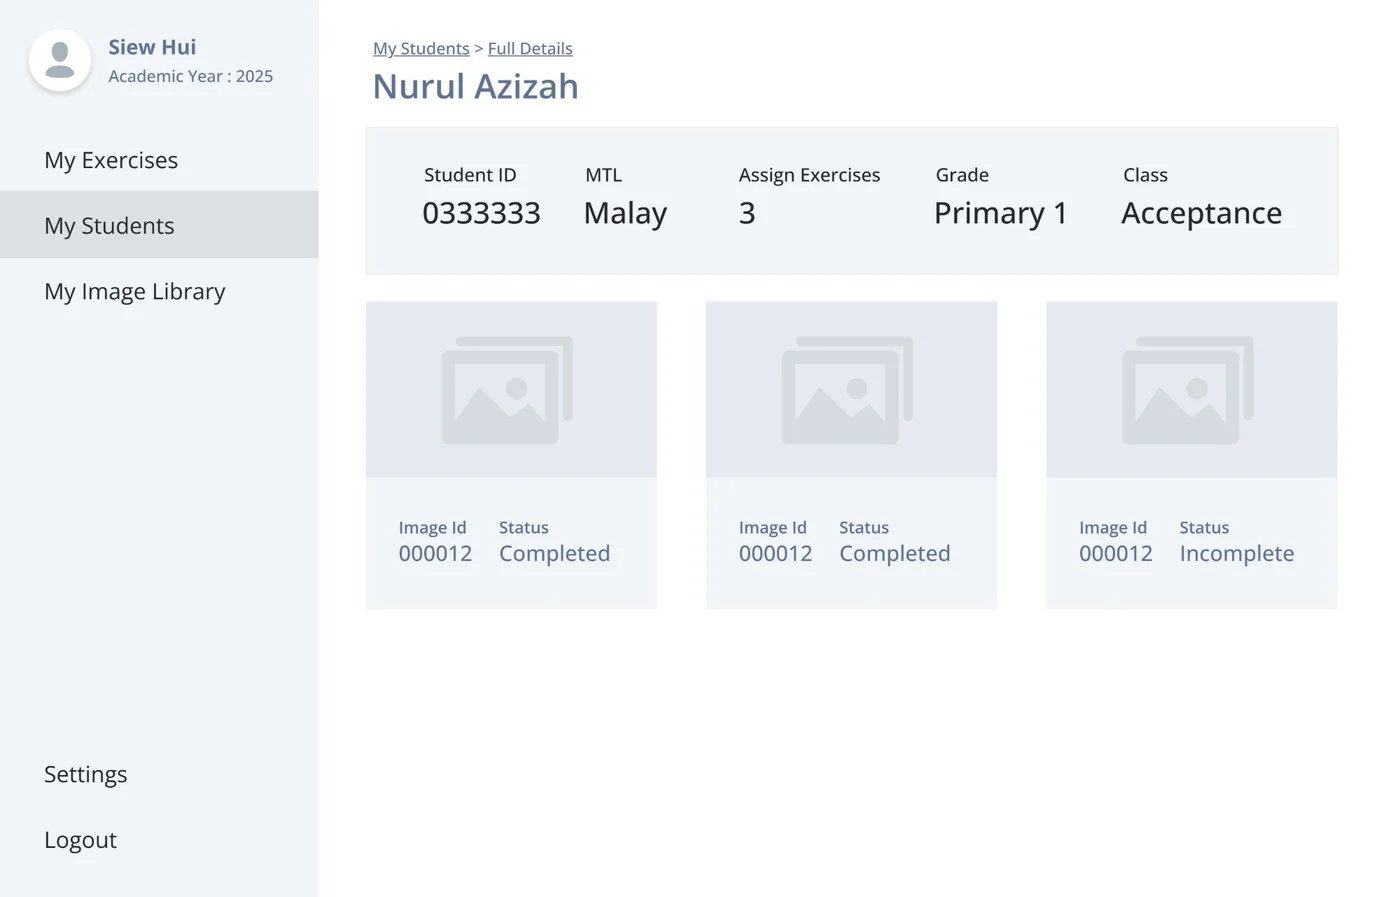Click the MTL value Malay
The width and height of the screenshot is (1400, 897).
(x=625, y=213)
